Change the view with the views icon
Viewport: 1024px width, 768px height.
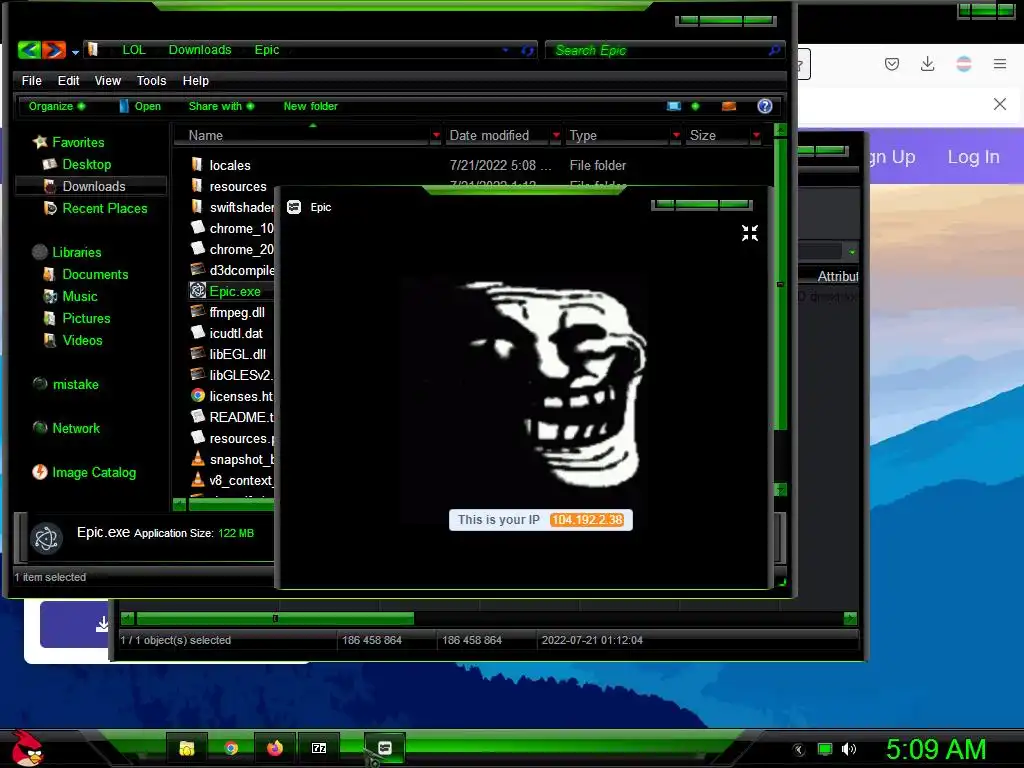point(673,106)
